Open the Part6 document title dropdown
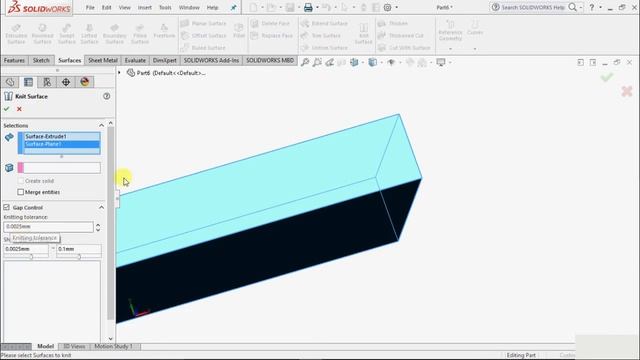 pos(444,7)
